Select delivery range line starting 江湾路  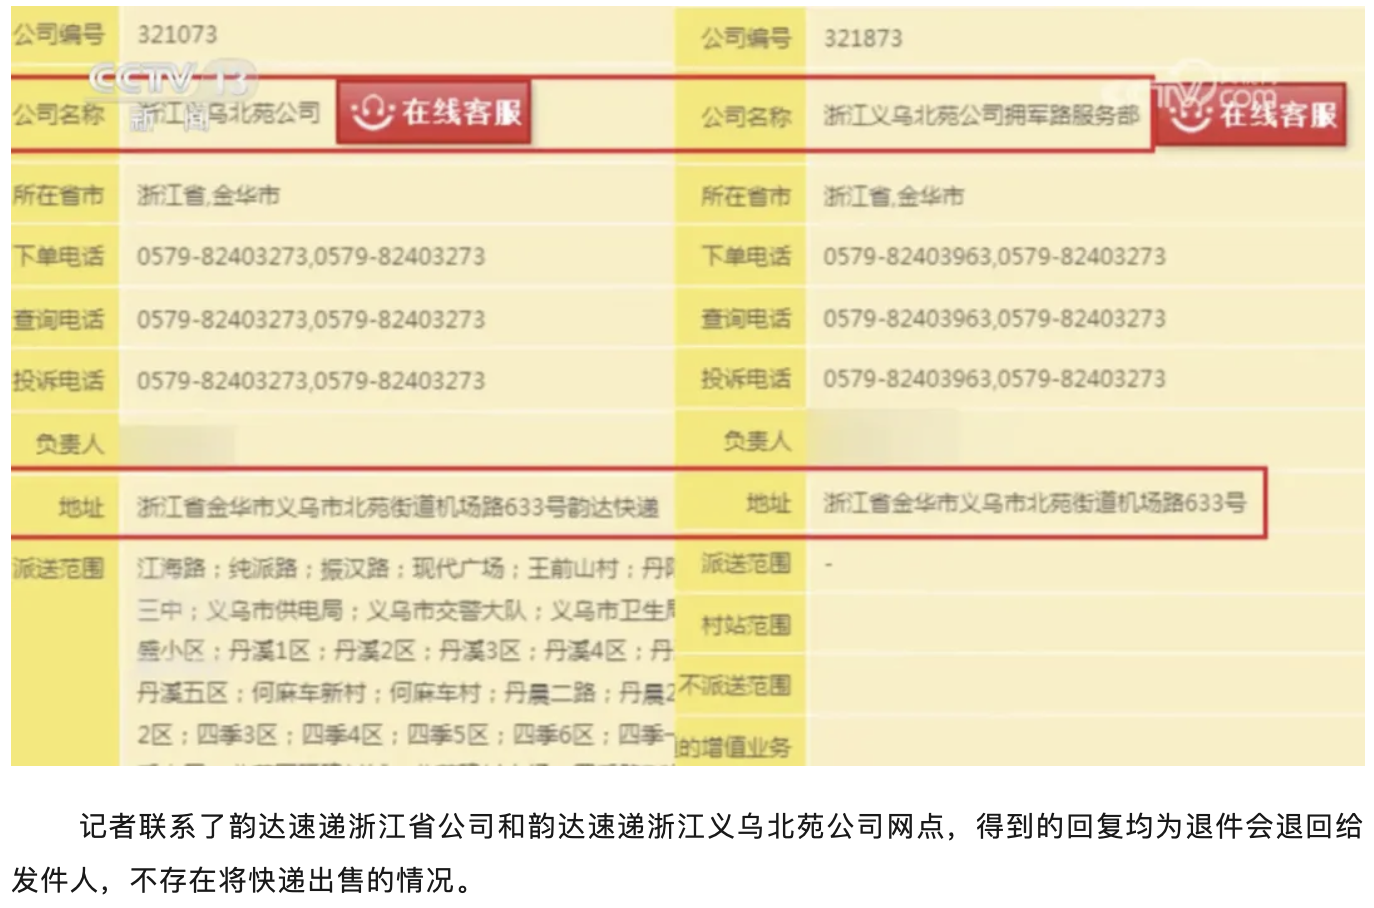(406, 568)
